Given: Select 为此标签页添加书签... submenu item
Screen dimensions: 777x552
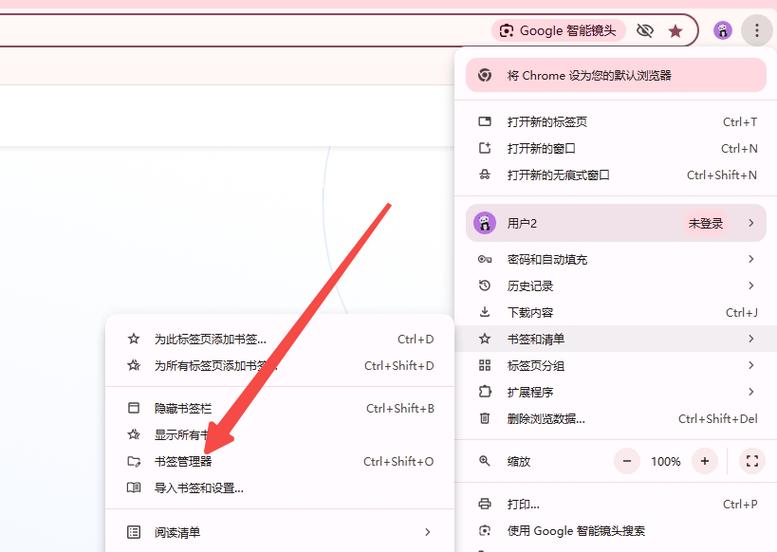Looking at the screenshot, I should pos(280,339).
